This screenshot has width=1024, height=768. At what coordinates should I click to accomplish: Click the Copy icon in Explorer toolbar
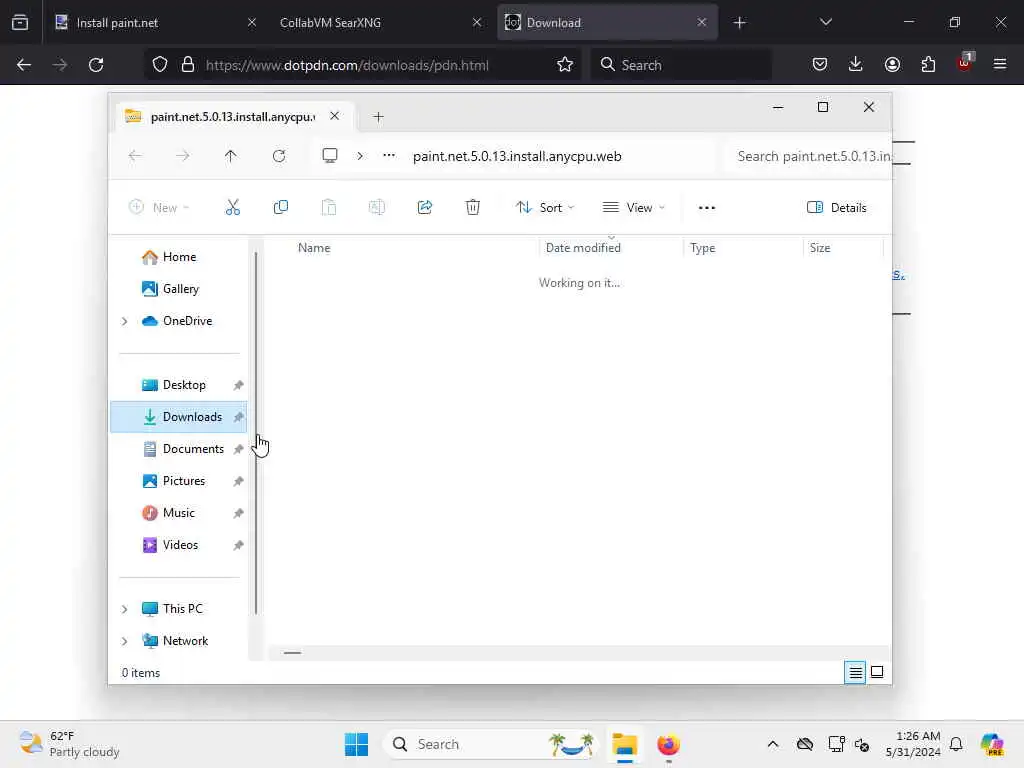click(x=281, y=208)
